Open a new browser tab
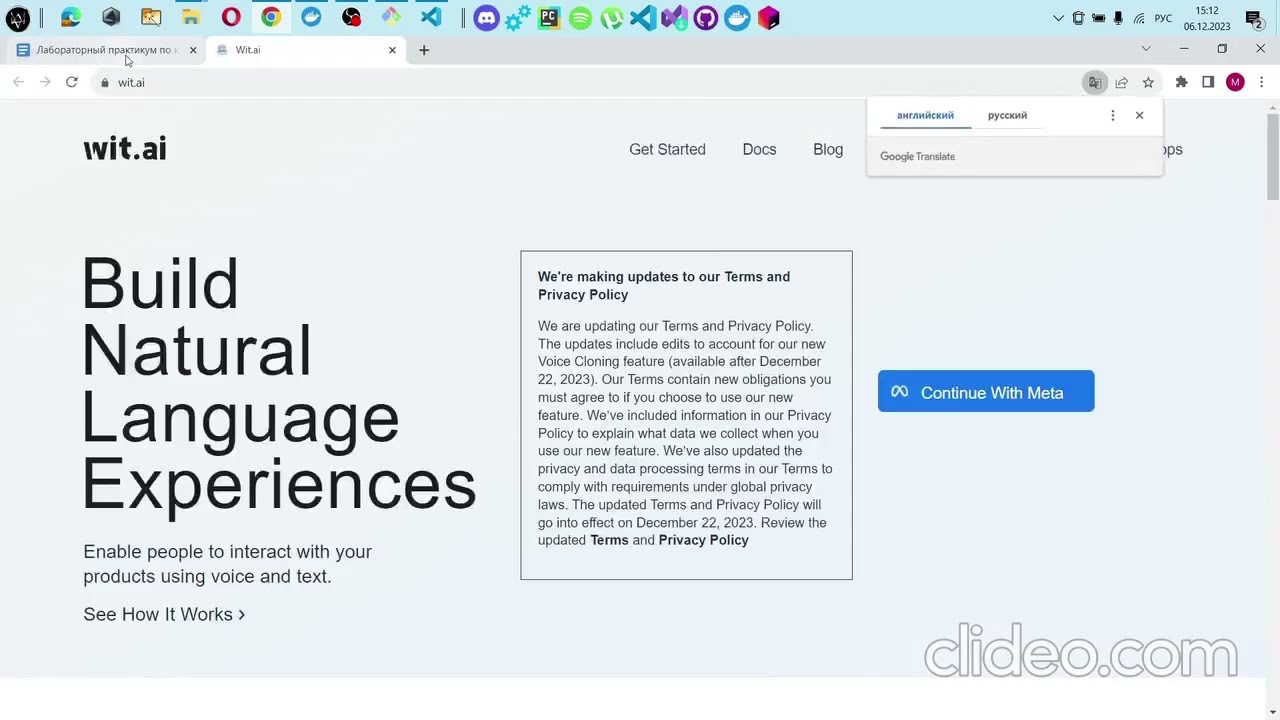The width and height of the screenshot is (1280, 720). pyautogui.click(x=424, y=50)
